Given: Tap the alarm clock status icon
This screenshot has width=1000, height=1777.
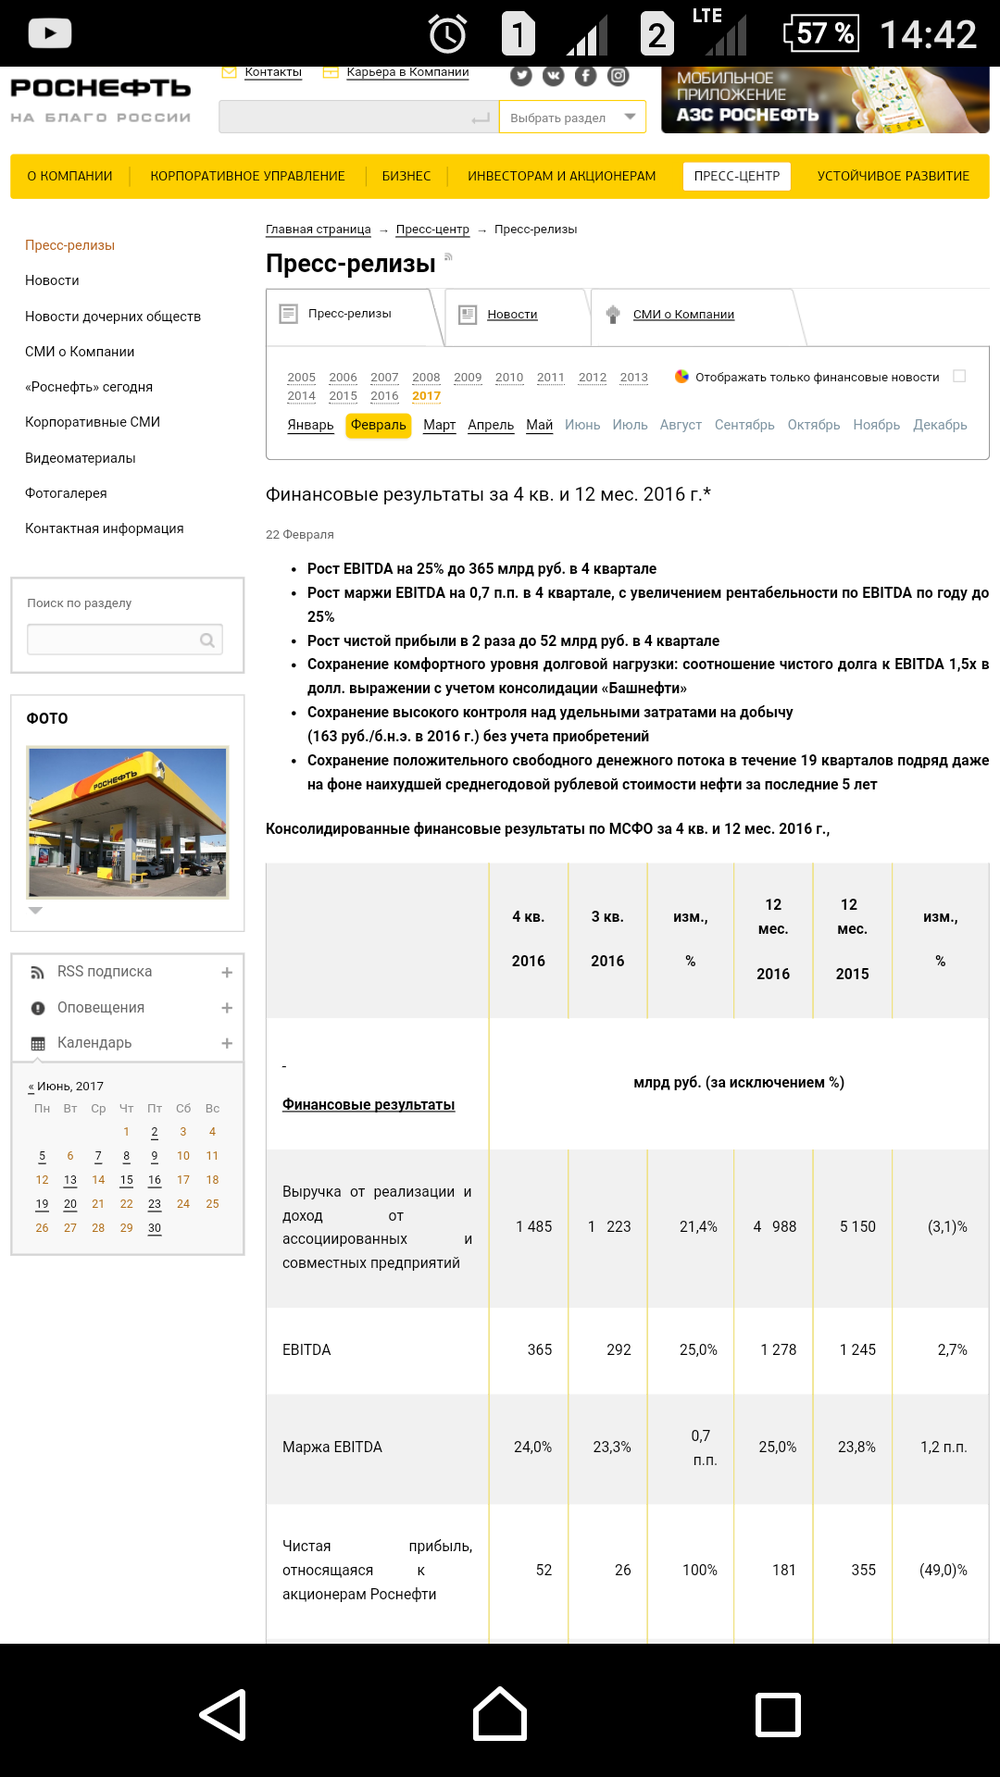Looking at the screenshot, I should 447,34.
